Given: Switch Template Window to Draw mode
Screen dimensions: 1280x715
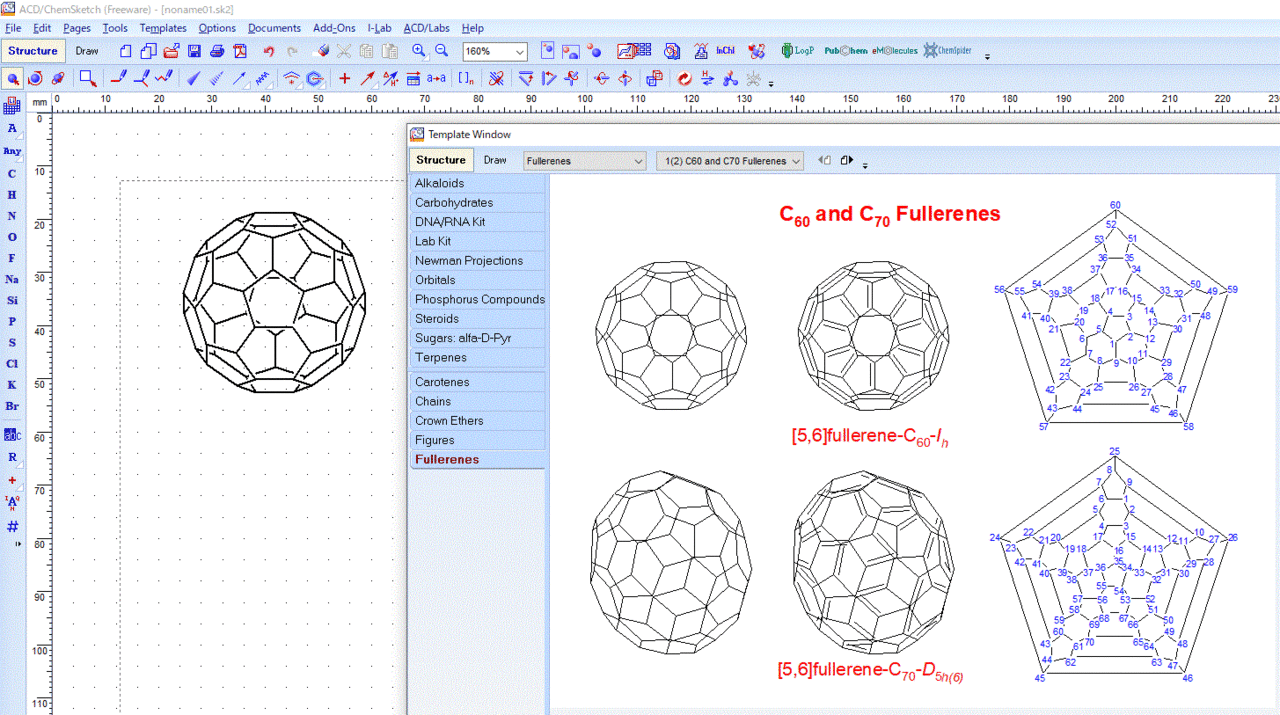Looking at the screenshot, I should tap(495, 160).
